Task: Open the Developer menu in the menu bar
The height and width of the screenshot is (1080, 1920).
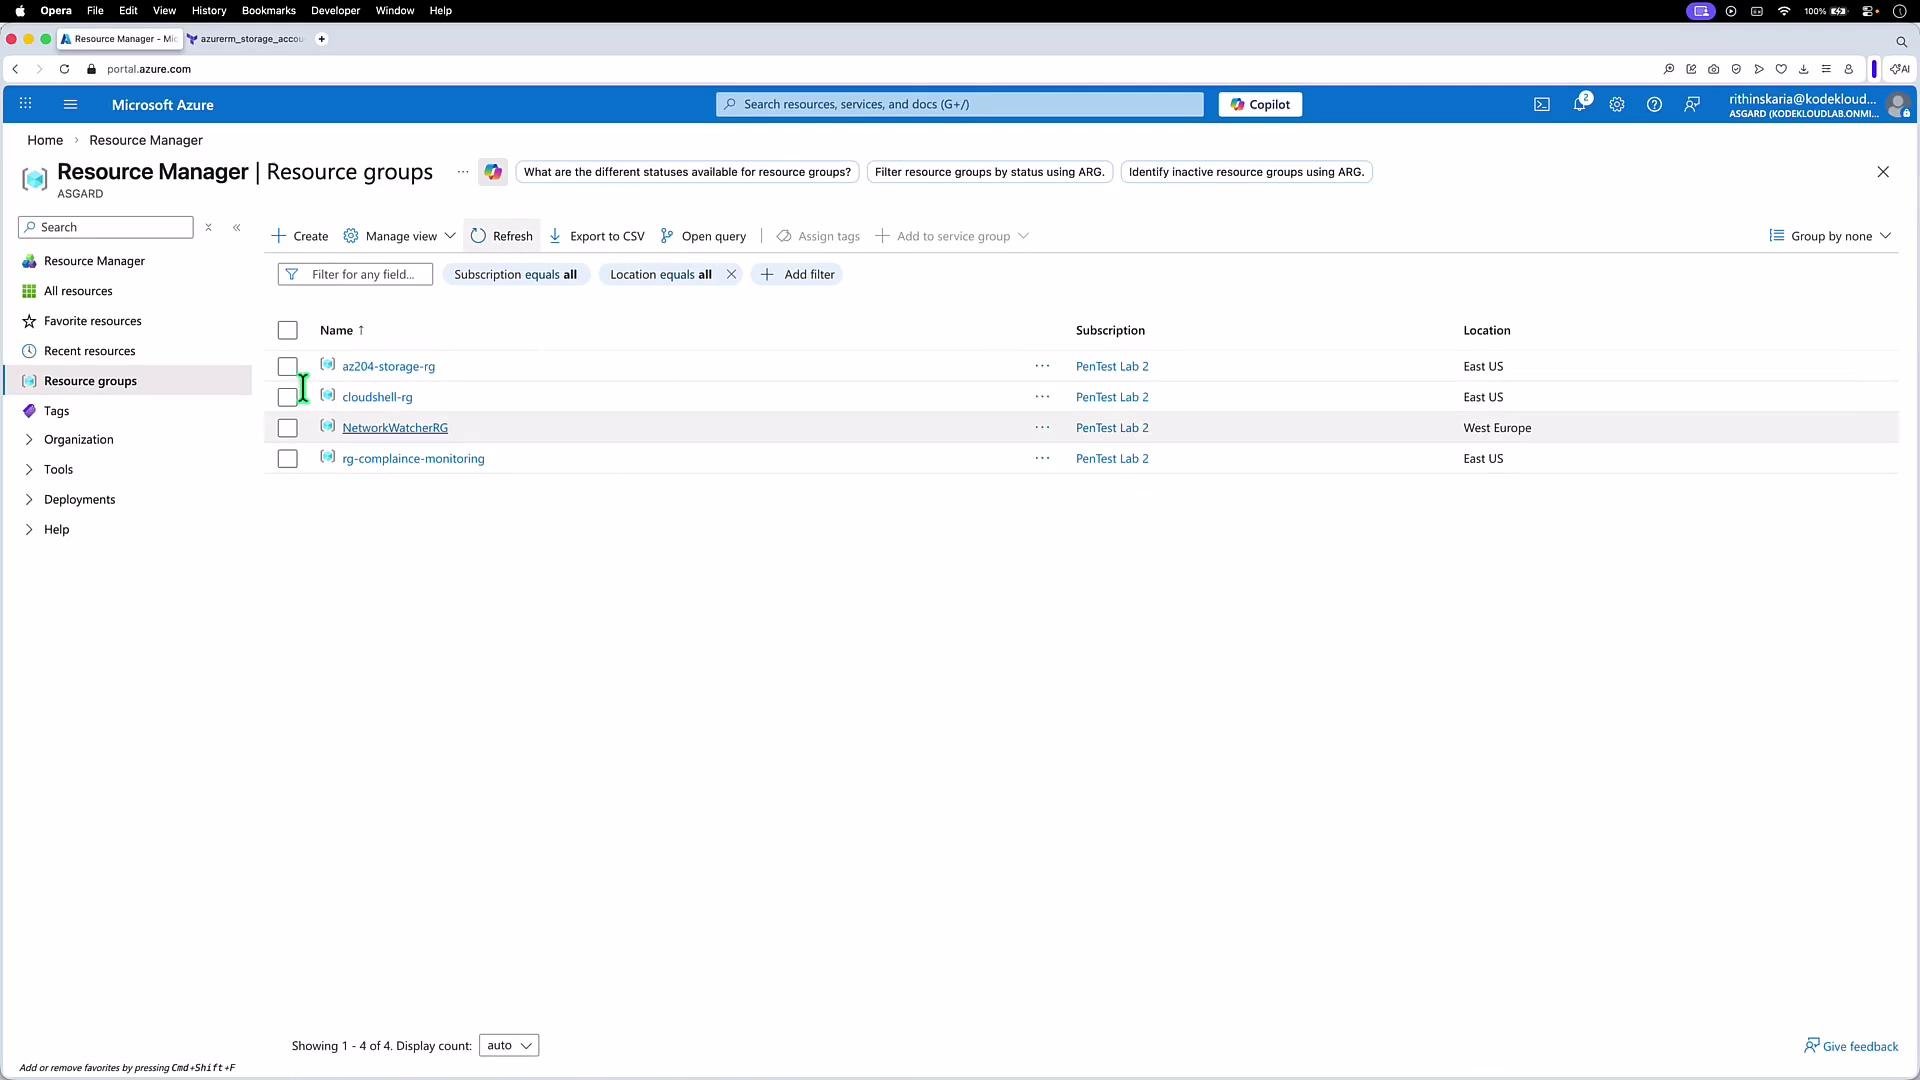Action: [x=335, y=11]
